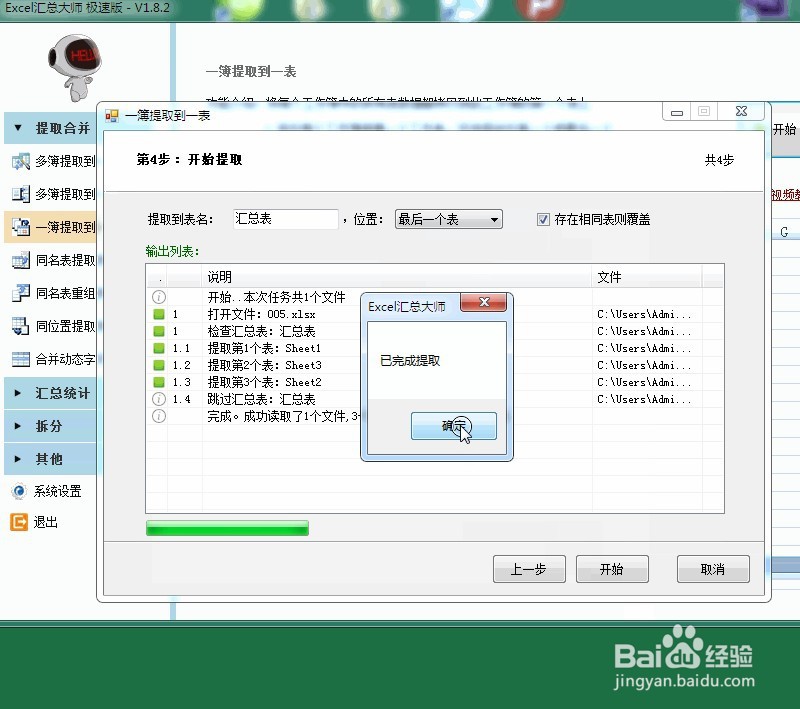Click the 取消 button

713,569
